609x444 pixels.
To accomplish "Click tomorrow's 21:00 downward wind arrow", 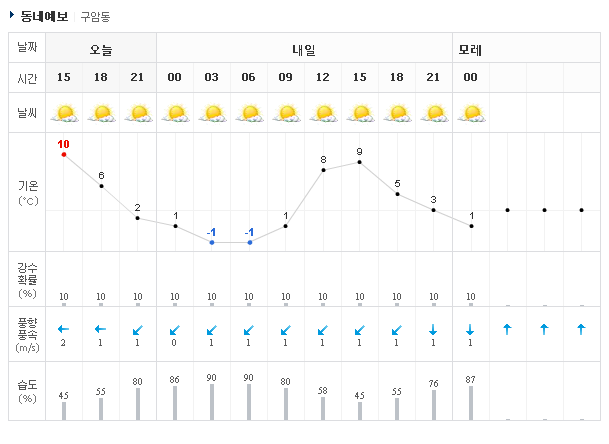I will coord(434,330).
